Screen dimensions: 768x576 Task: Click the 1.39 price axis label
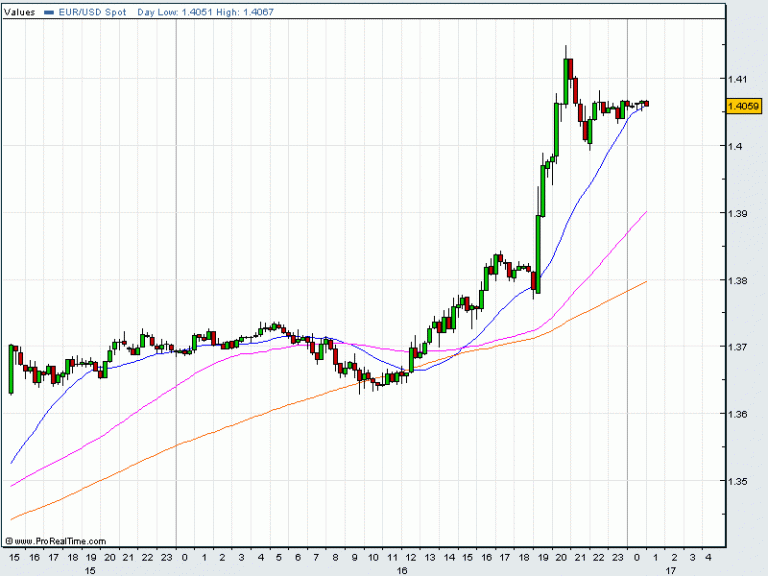click(738, 213)
